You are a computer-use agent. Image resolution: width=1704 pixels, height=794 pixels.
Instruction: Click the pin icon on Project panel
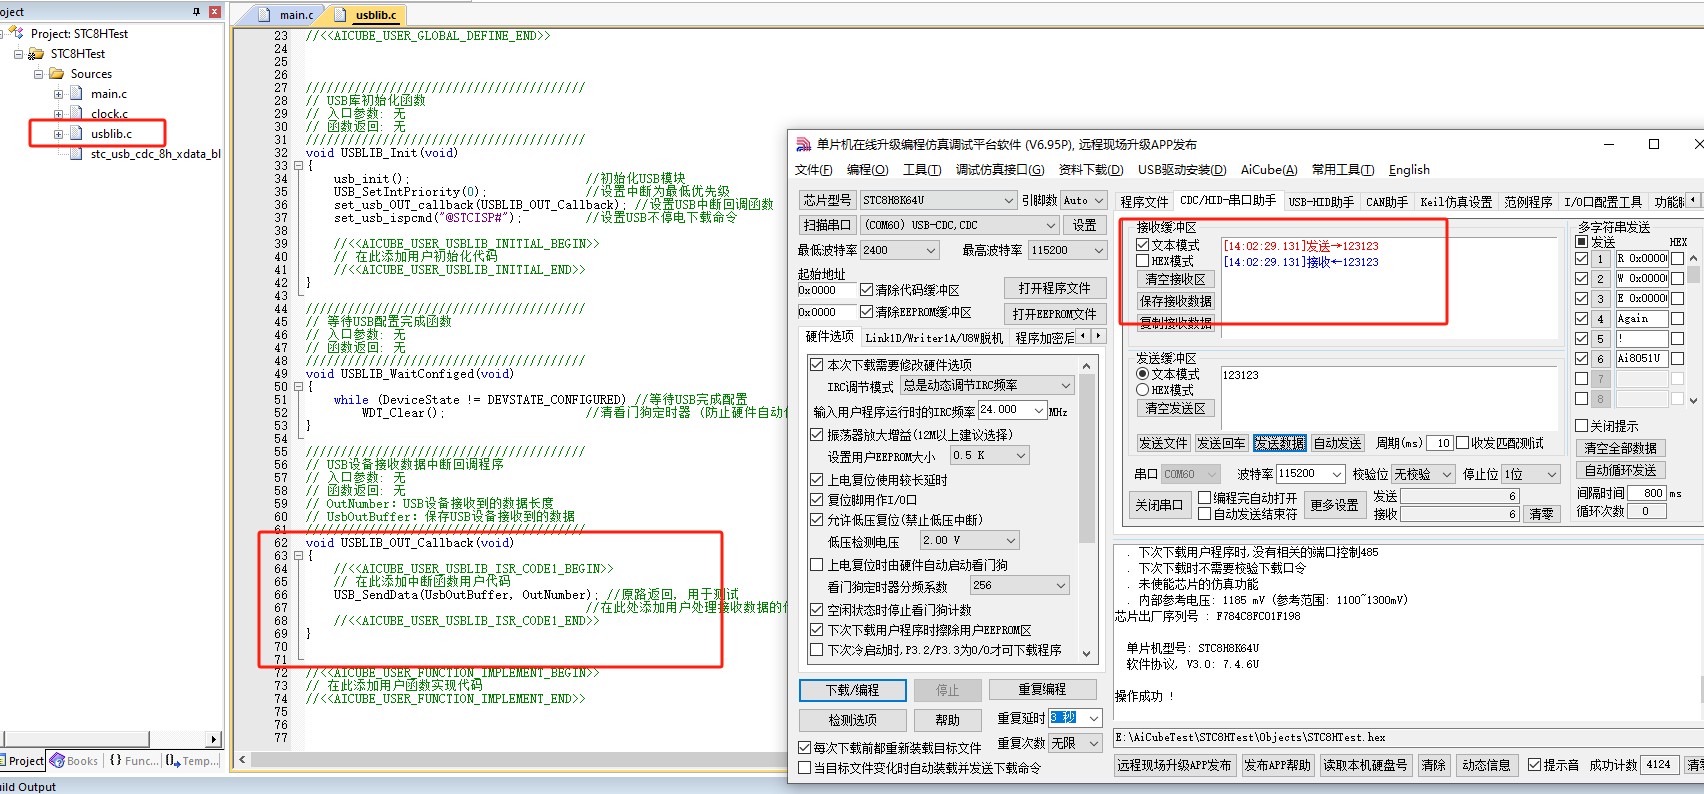pyautogui.click(x=196, y=12)
